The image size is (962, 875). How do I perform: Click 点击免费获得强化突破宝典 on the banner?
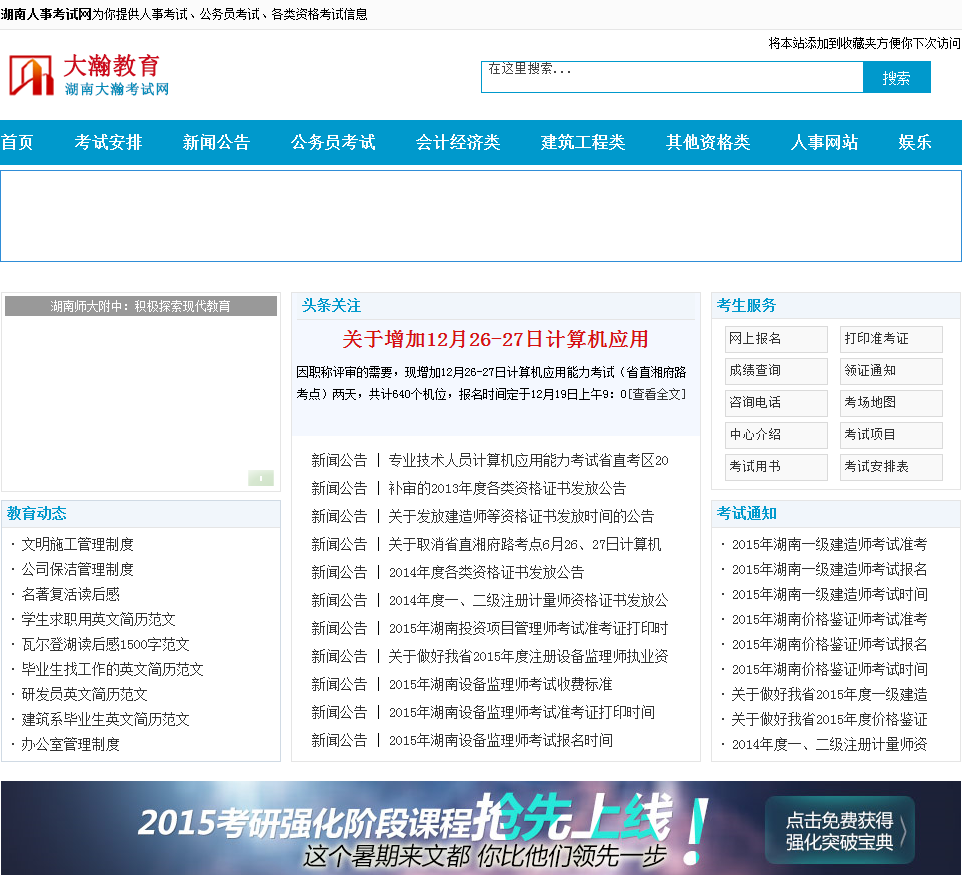coord(839,830)
